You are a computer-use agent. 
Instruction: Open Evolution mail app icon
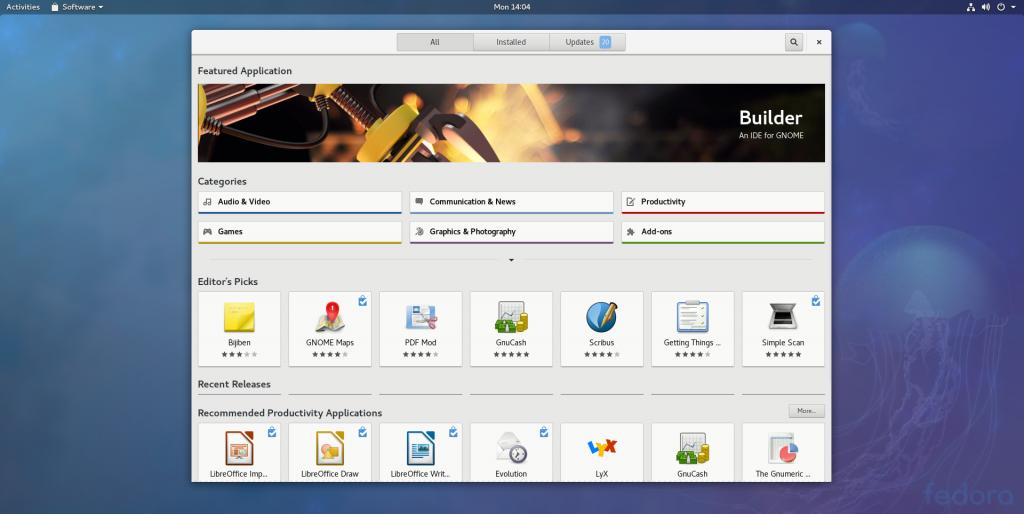(511, 448)
